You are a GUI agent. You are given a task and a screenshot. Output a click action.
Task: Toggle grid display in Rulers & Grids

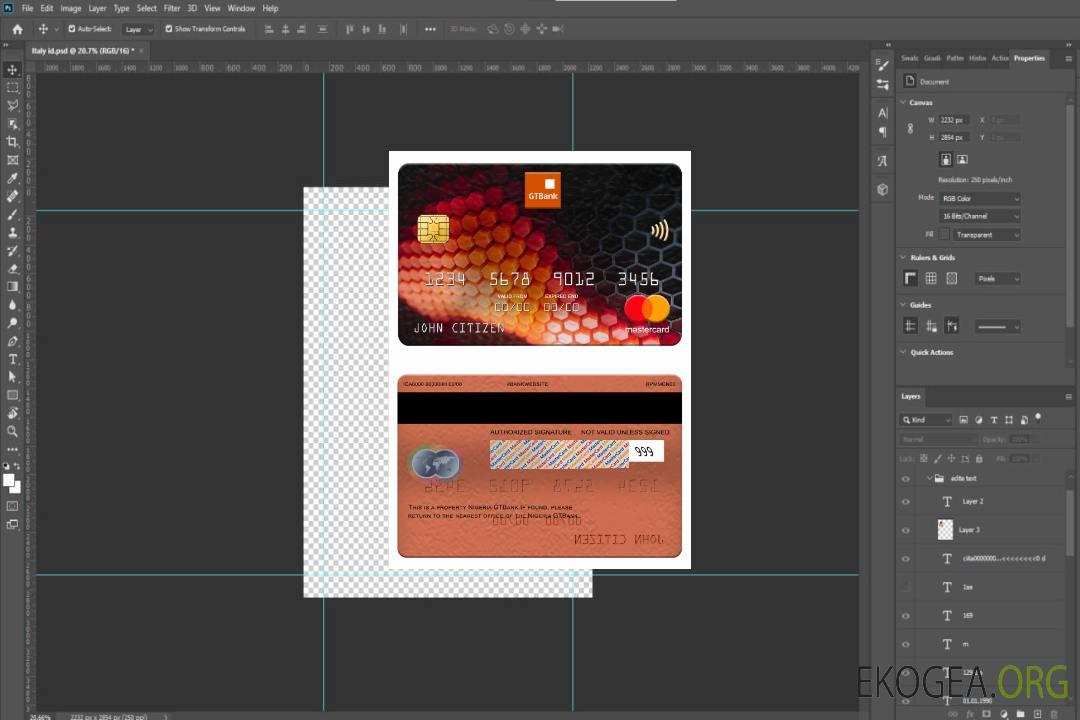click(x=931, y=278)
